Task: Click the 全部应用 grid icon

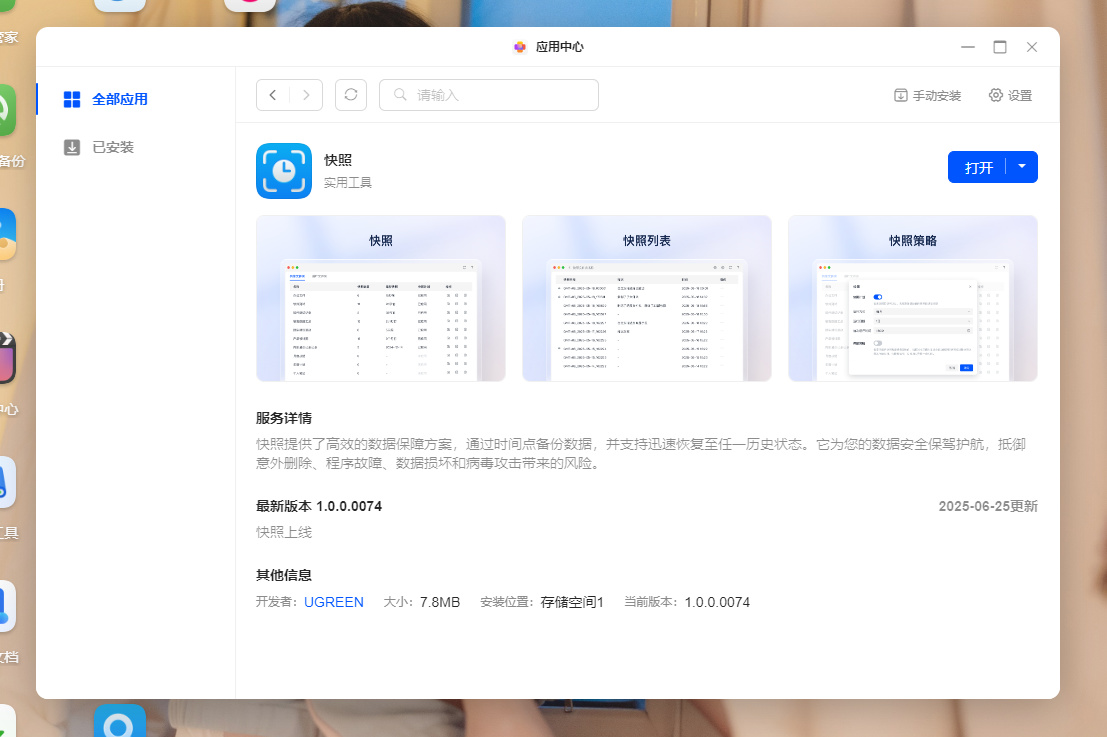Action: tap(72, 100)
